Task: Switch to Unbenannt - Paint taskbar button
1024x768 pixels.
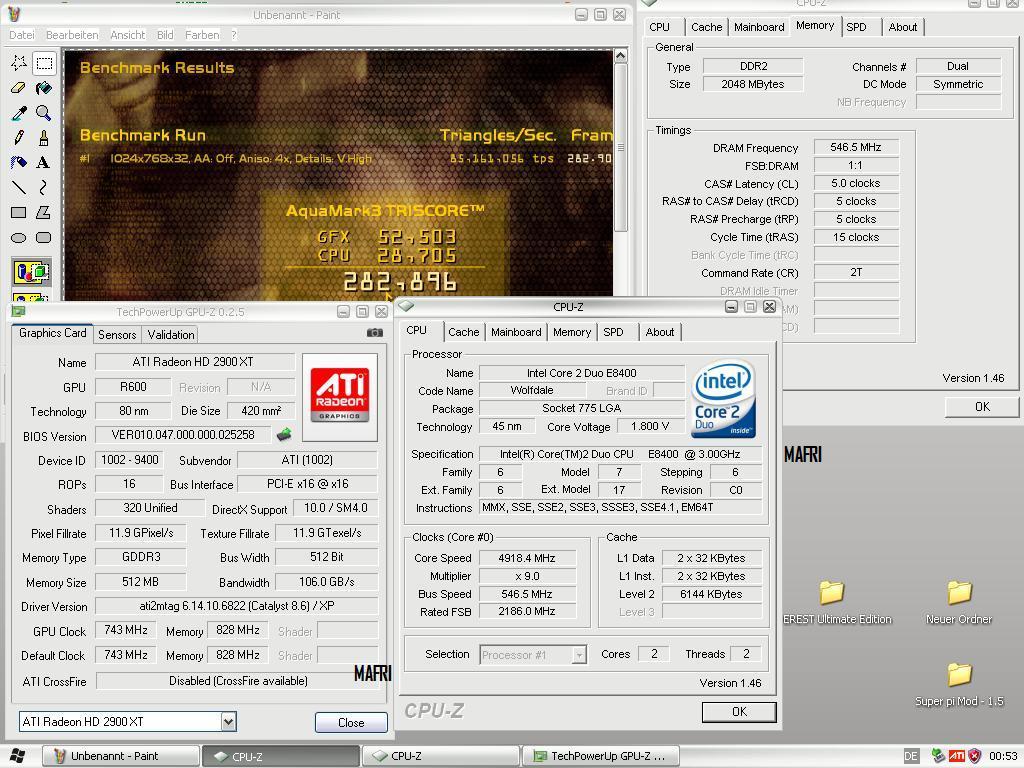Action: pyautogui.click(x=121, y=756)
